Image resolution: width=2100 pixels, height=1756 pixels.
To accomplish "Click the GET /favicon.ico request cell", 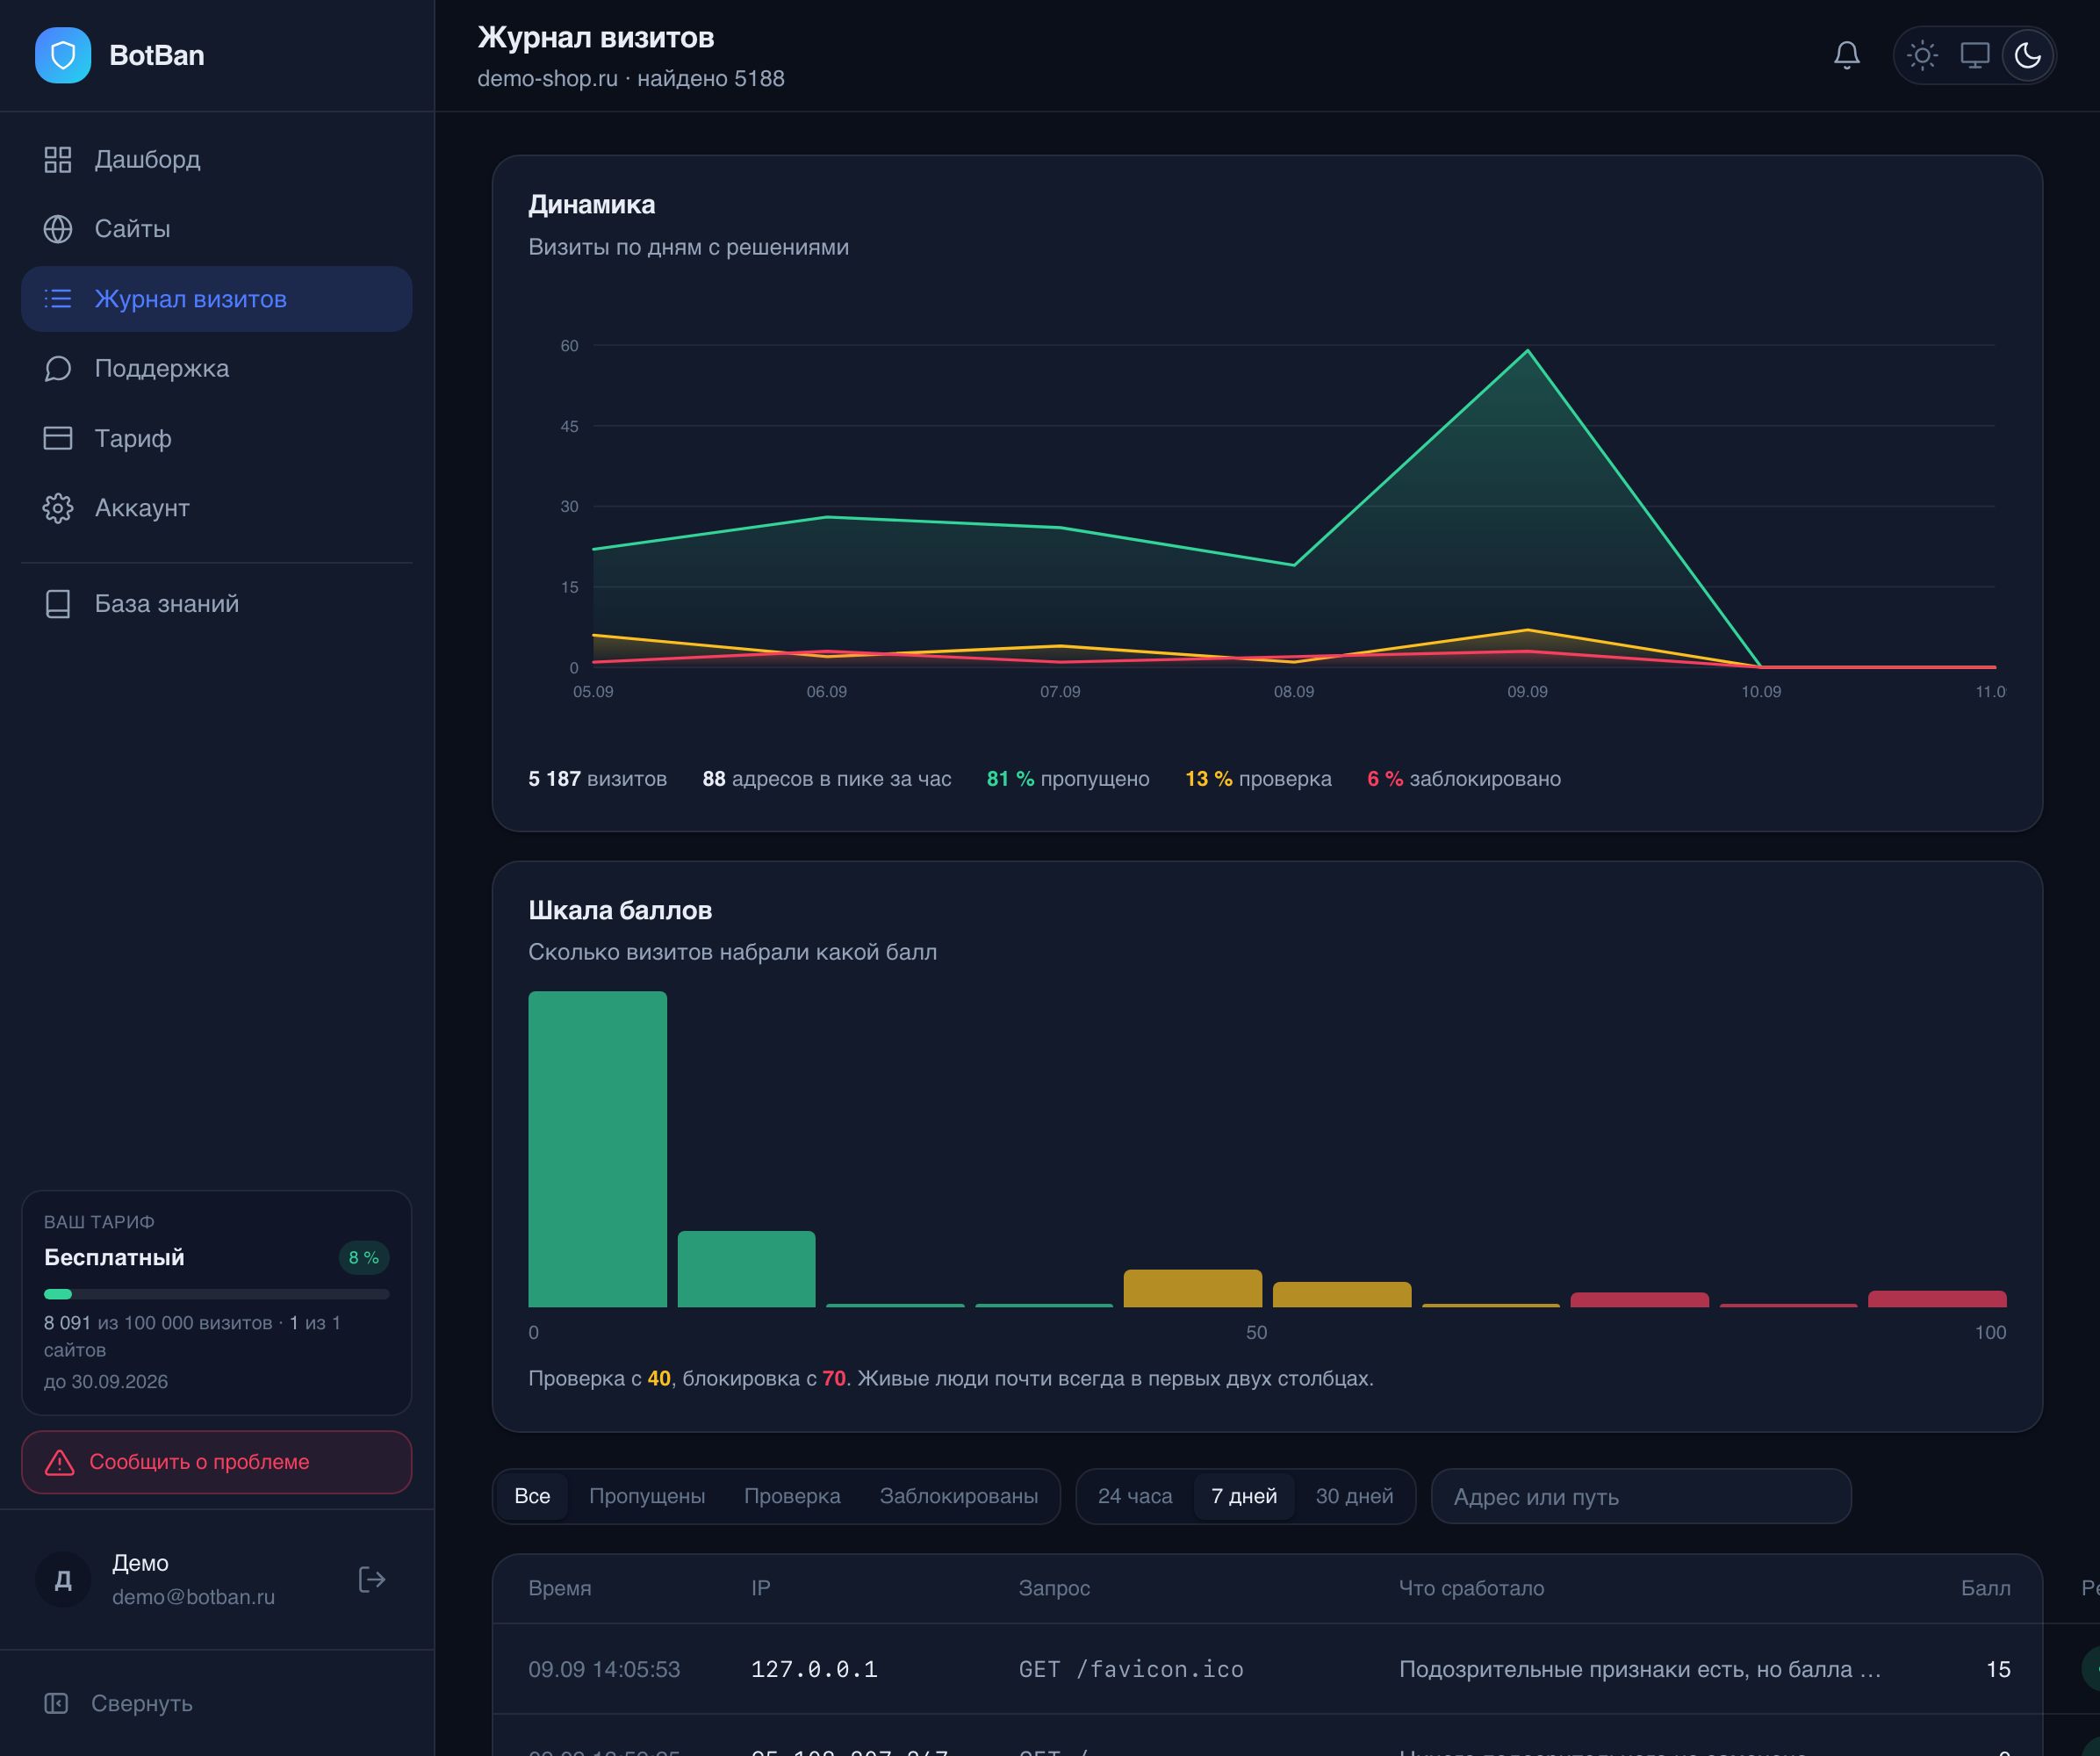I will tap(1131, 1669).
